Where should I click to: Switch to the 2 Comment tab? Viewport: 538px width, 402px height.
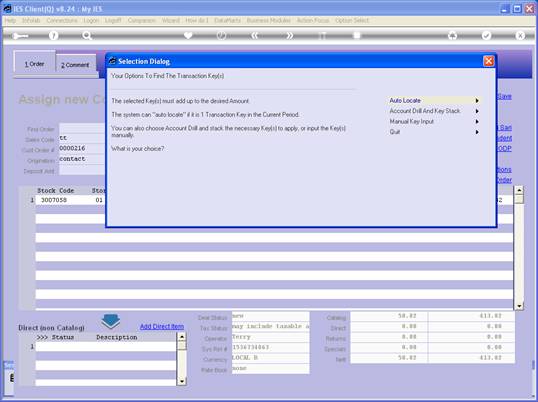tap(75, 64)
